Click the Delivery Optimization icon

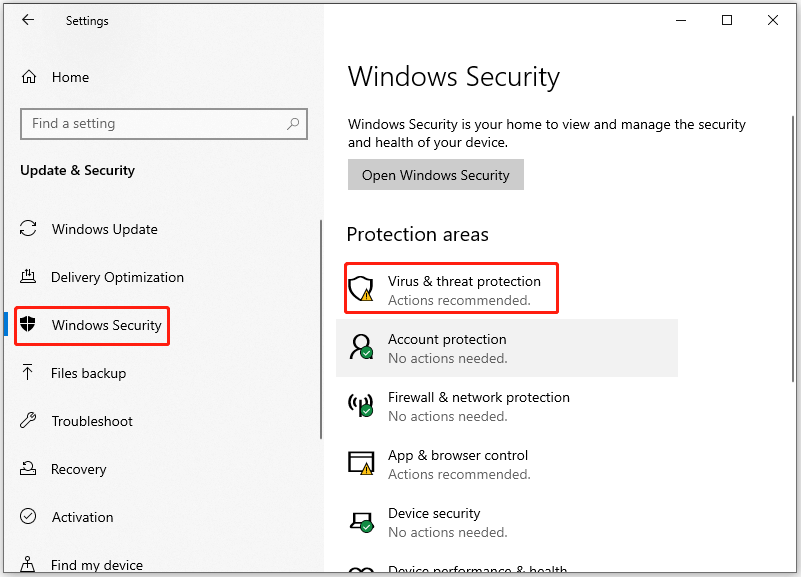[29, 277]
